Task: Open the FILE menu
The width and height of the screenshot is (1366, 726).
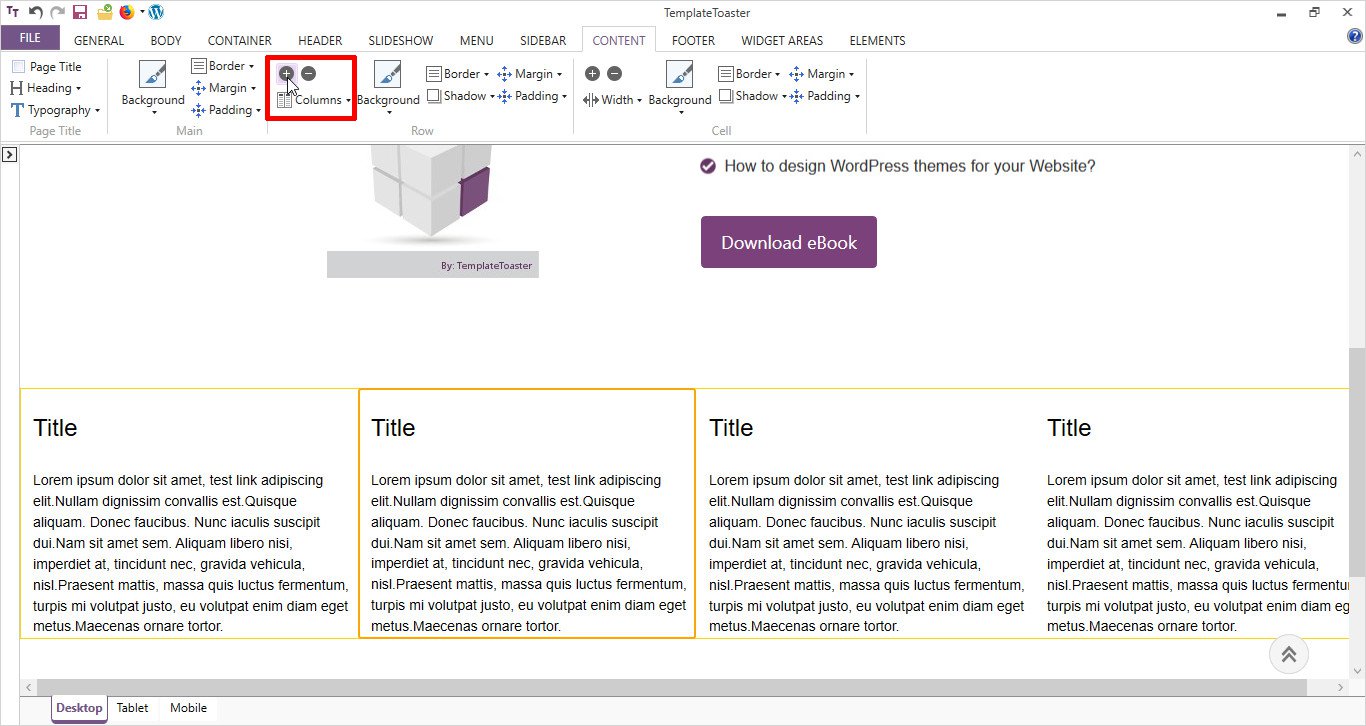Action: click(x=30, y=38)
